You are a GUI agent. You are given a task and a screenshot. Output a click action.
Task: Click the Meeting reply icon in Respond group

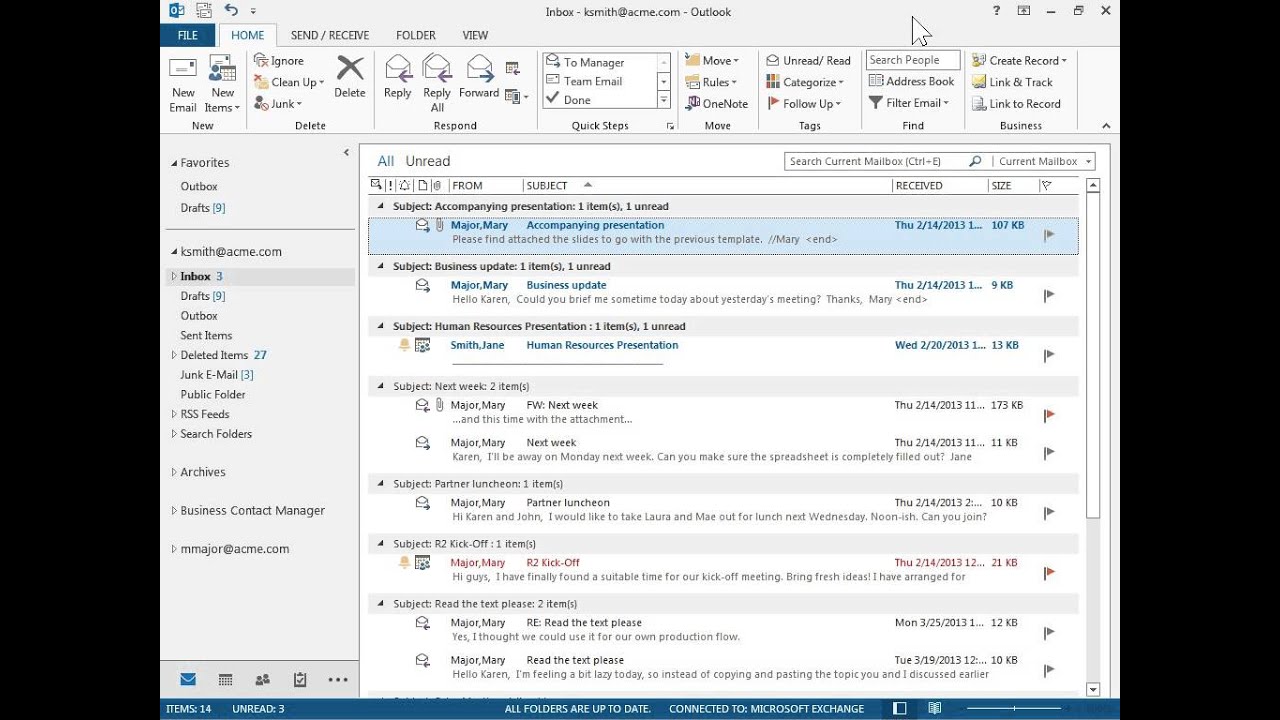coord(512,68)
